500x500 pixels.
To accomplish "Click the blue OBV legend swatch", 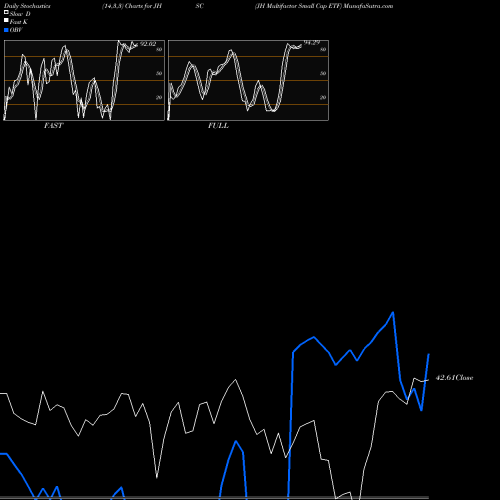I will click(x=6, y=30).
